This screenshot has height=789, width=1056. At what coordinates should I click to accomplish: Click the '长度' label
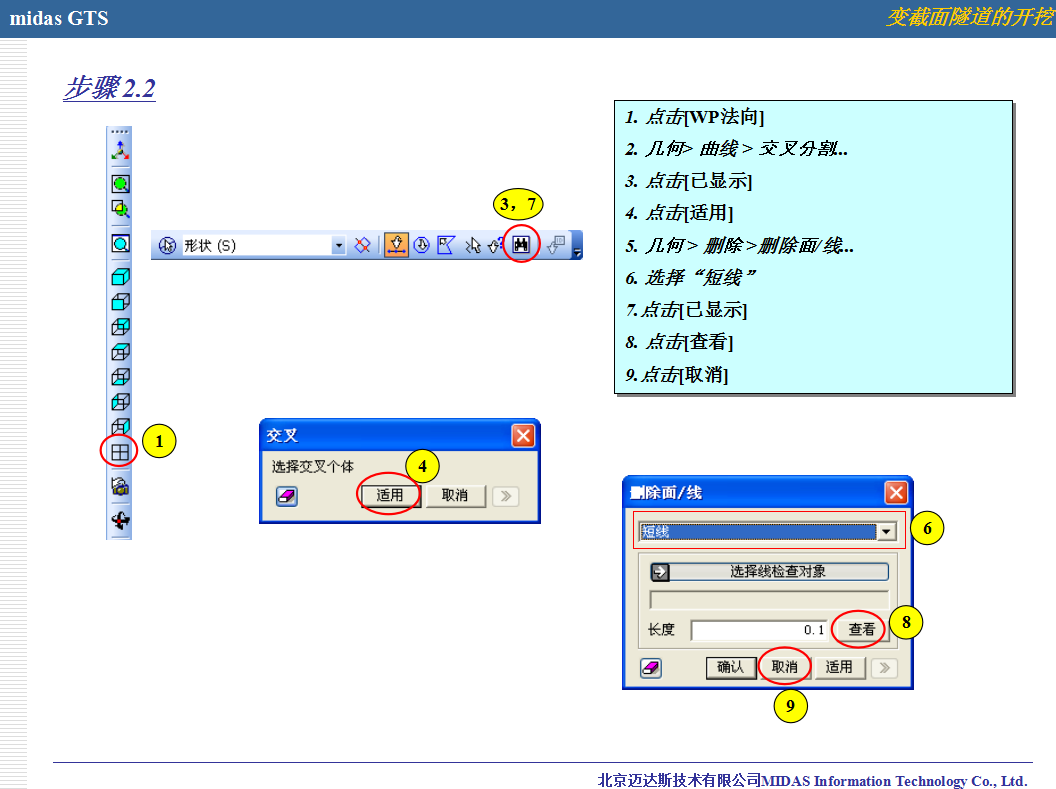tap(661, 629)
